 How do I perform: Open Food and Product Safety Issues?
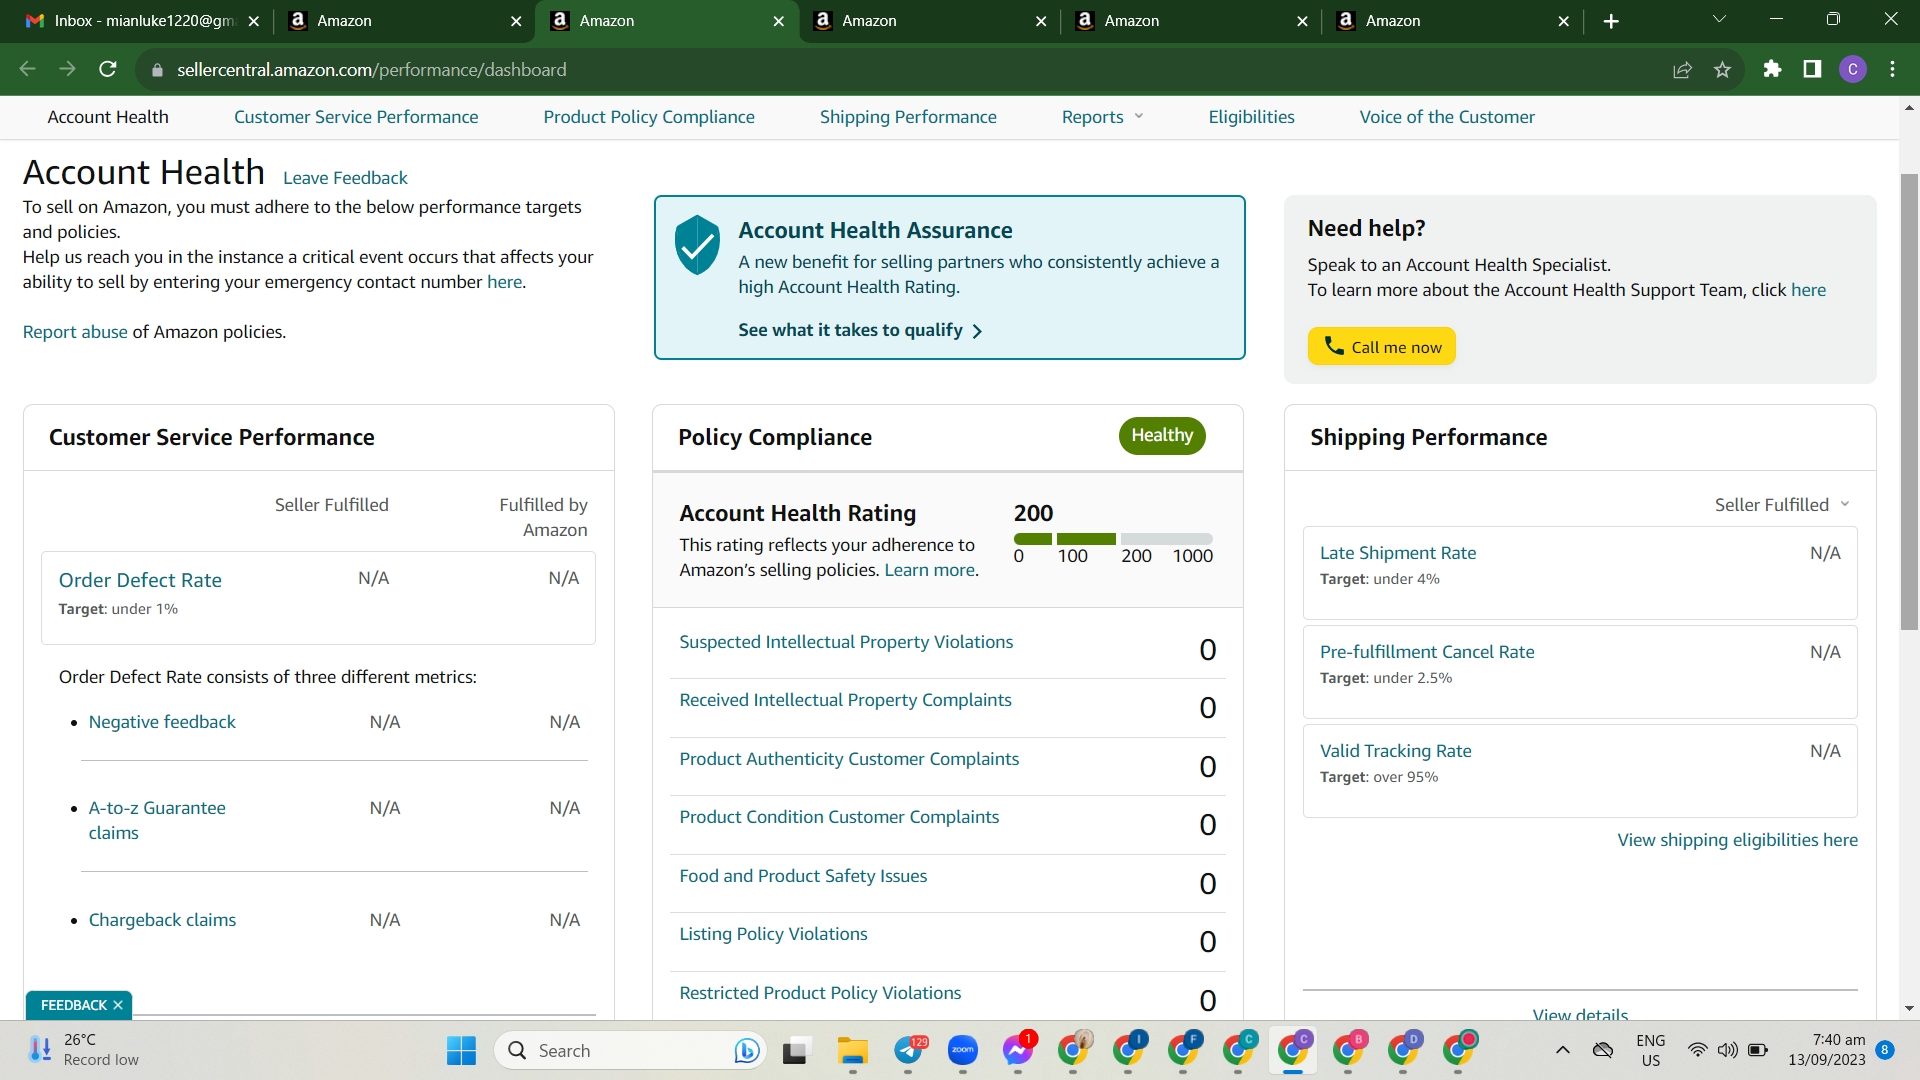point(803,876)
